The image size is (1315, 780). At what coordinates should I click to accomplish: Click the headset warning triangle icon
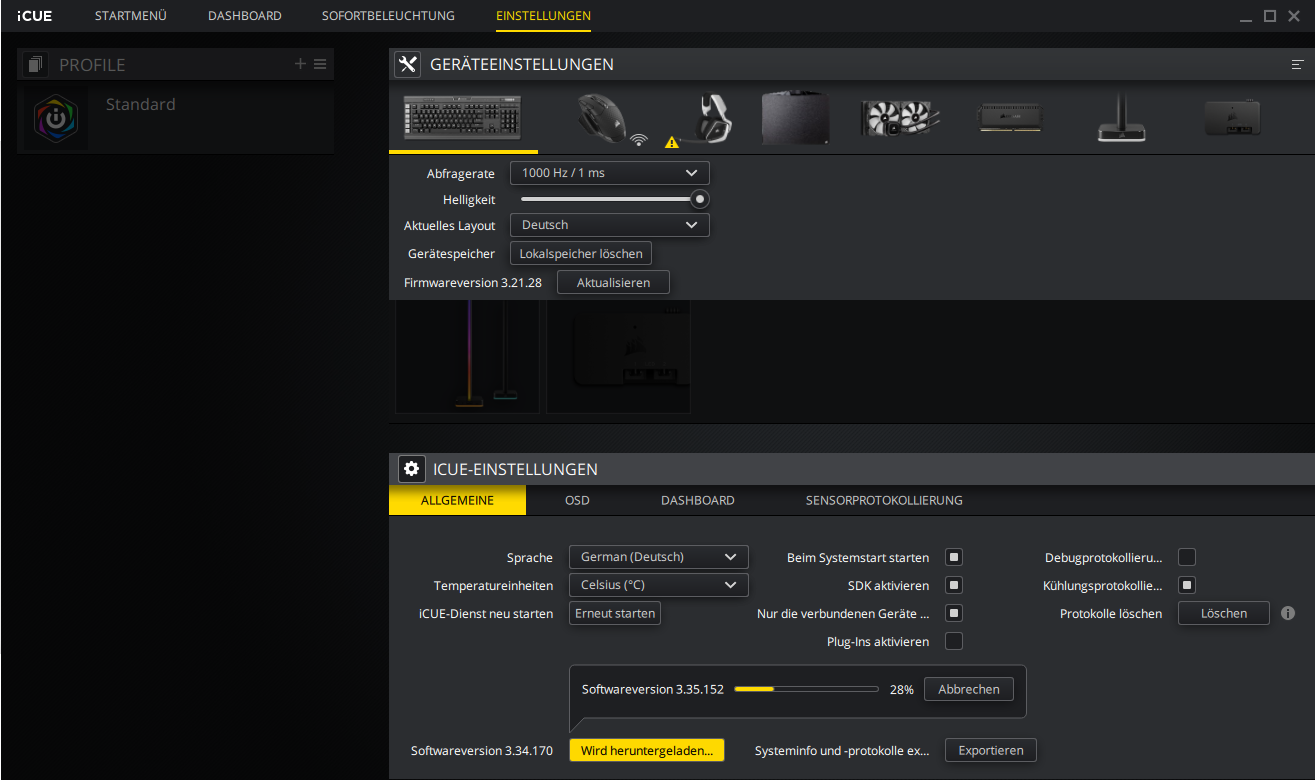point(672,142)
